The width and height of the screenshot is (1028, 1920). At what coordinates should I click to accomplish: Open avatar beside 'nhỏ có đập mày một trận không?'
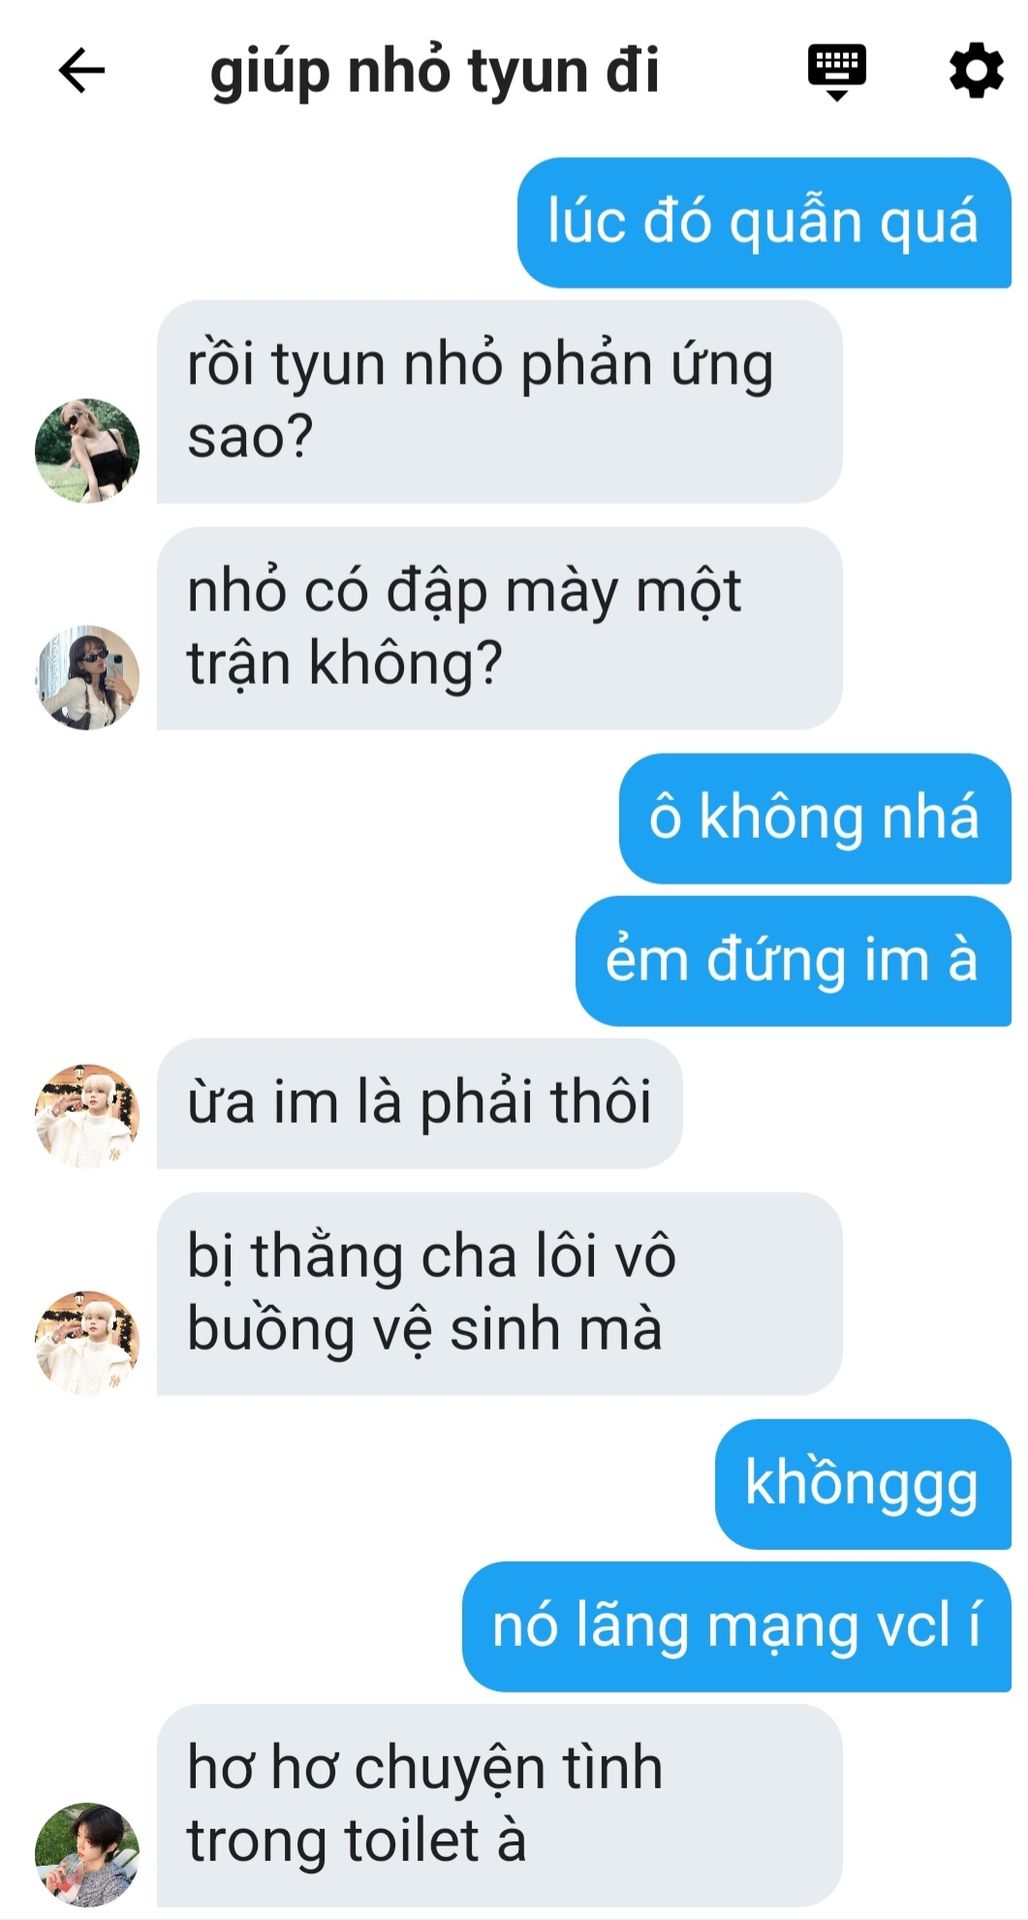[87, 677]
